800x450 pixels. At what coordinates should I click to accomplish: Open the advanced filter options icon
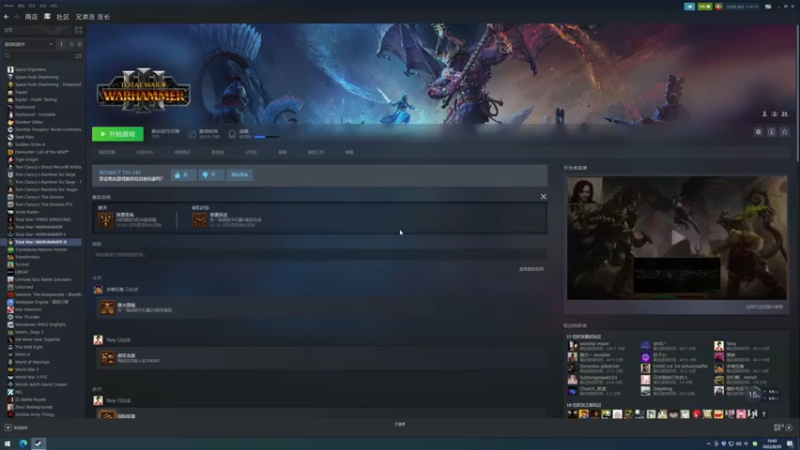(x=78, y=56)
